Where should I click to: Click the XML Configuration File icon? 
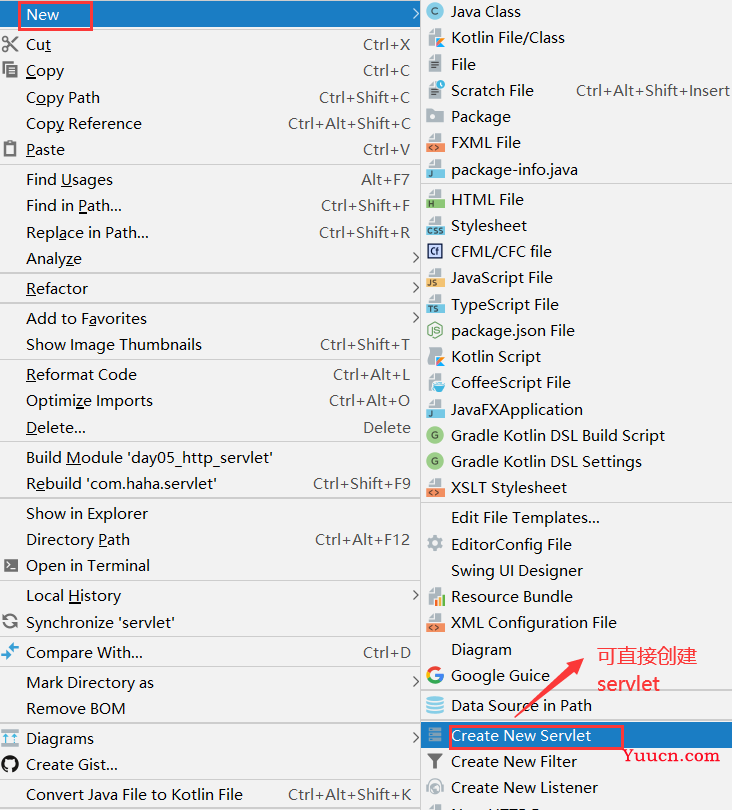435,622
